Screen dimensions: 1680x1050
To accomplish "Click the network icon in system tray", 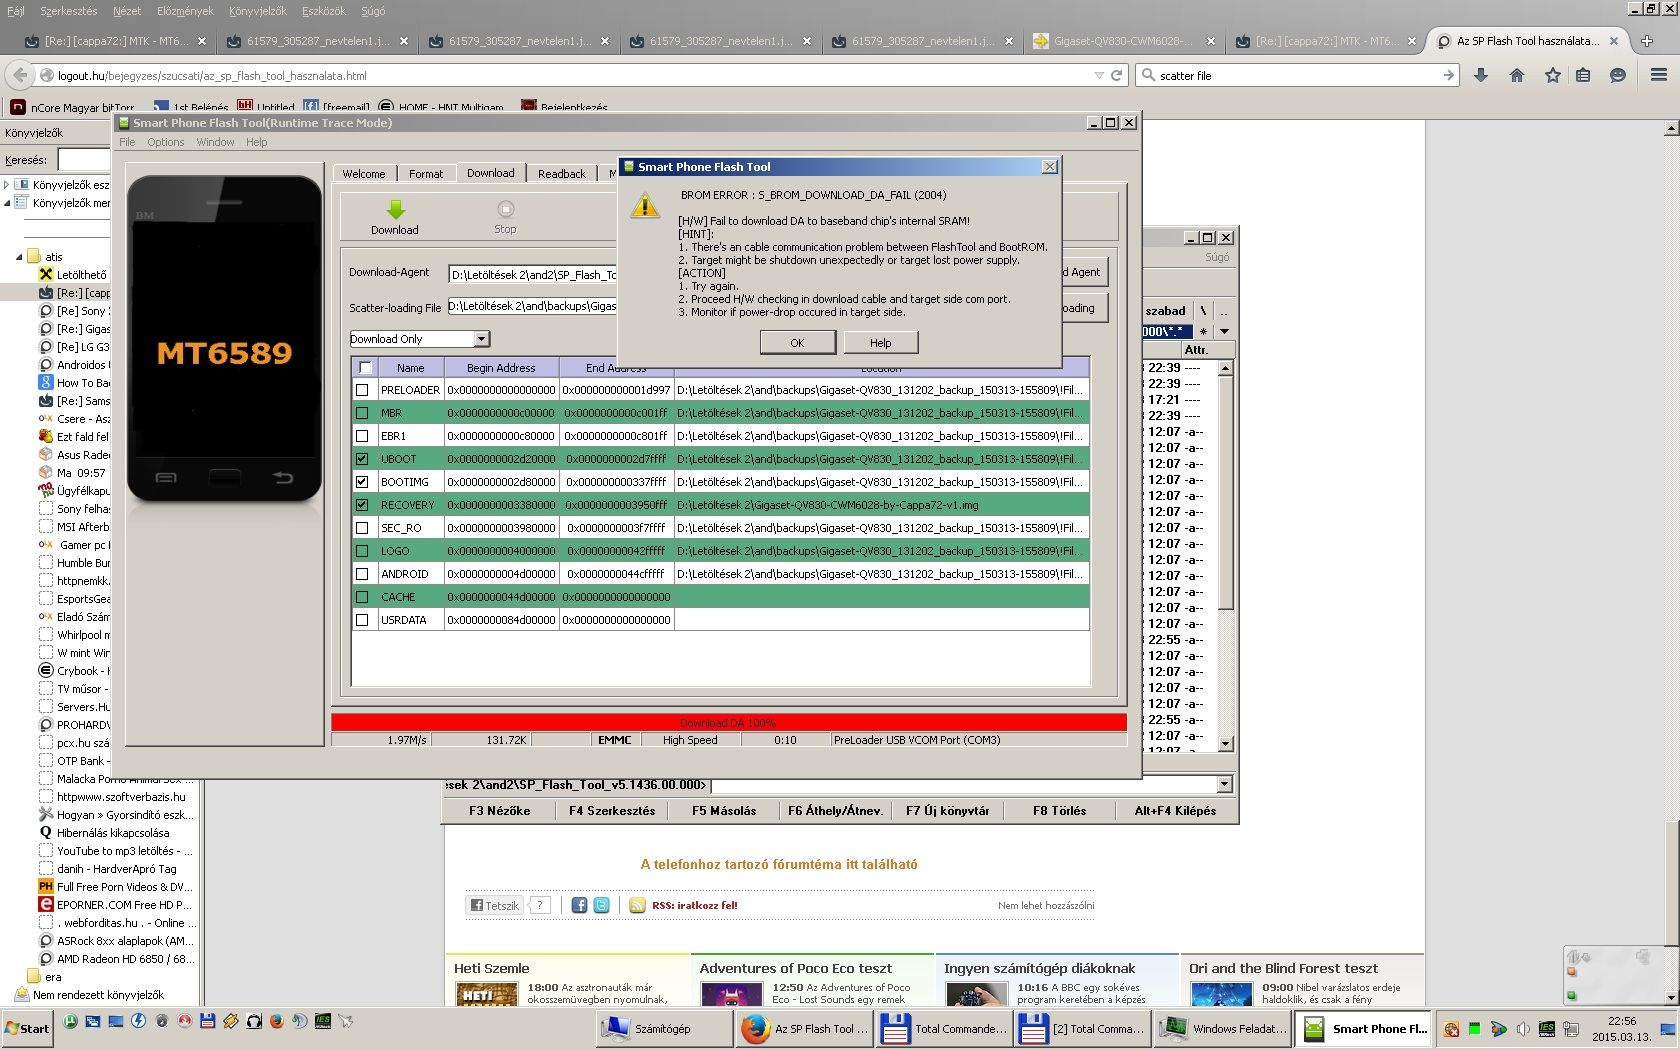I will (1571, 1029).
